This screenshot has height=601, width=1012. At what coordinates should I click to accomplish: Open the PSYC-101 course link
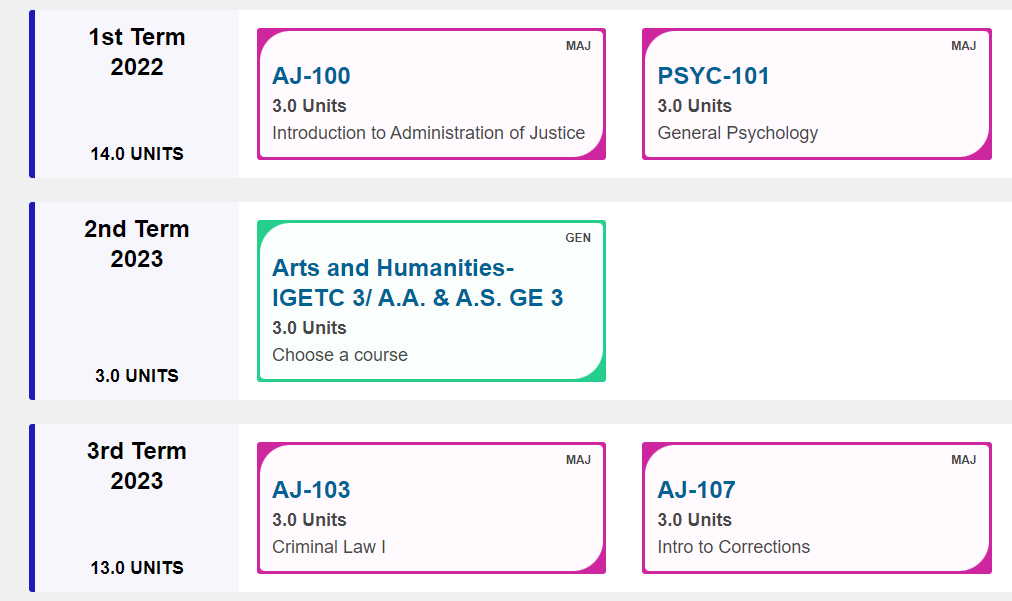click(x=713, y=76)
